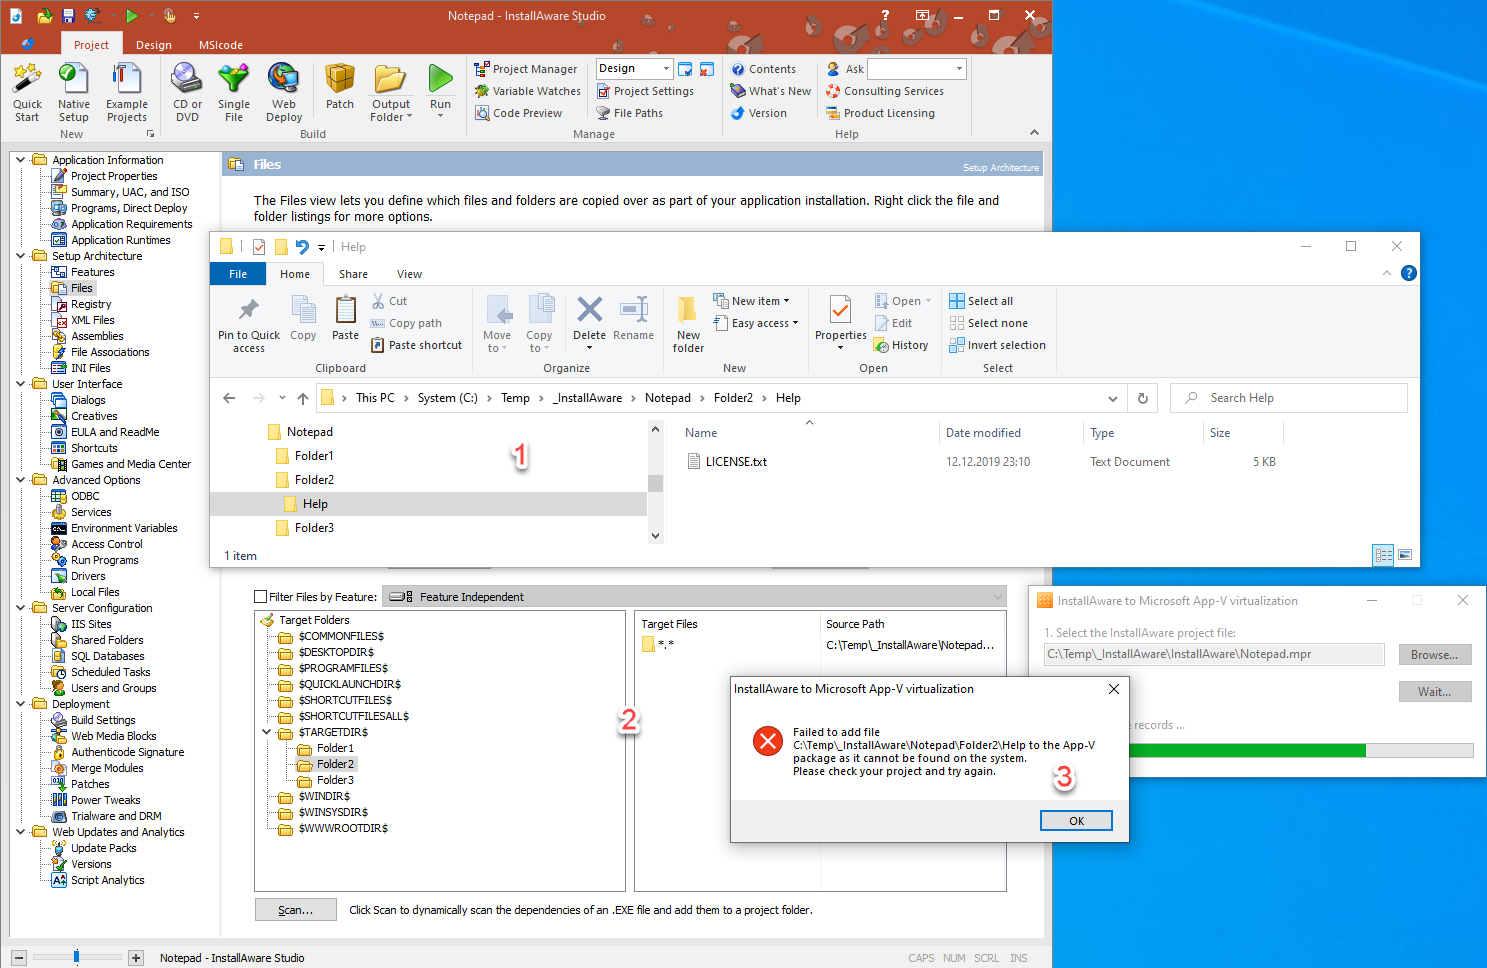
Task: Open Project Settings
Action: click(x=645, y=91)
